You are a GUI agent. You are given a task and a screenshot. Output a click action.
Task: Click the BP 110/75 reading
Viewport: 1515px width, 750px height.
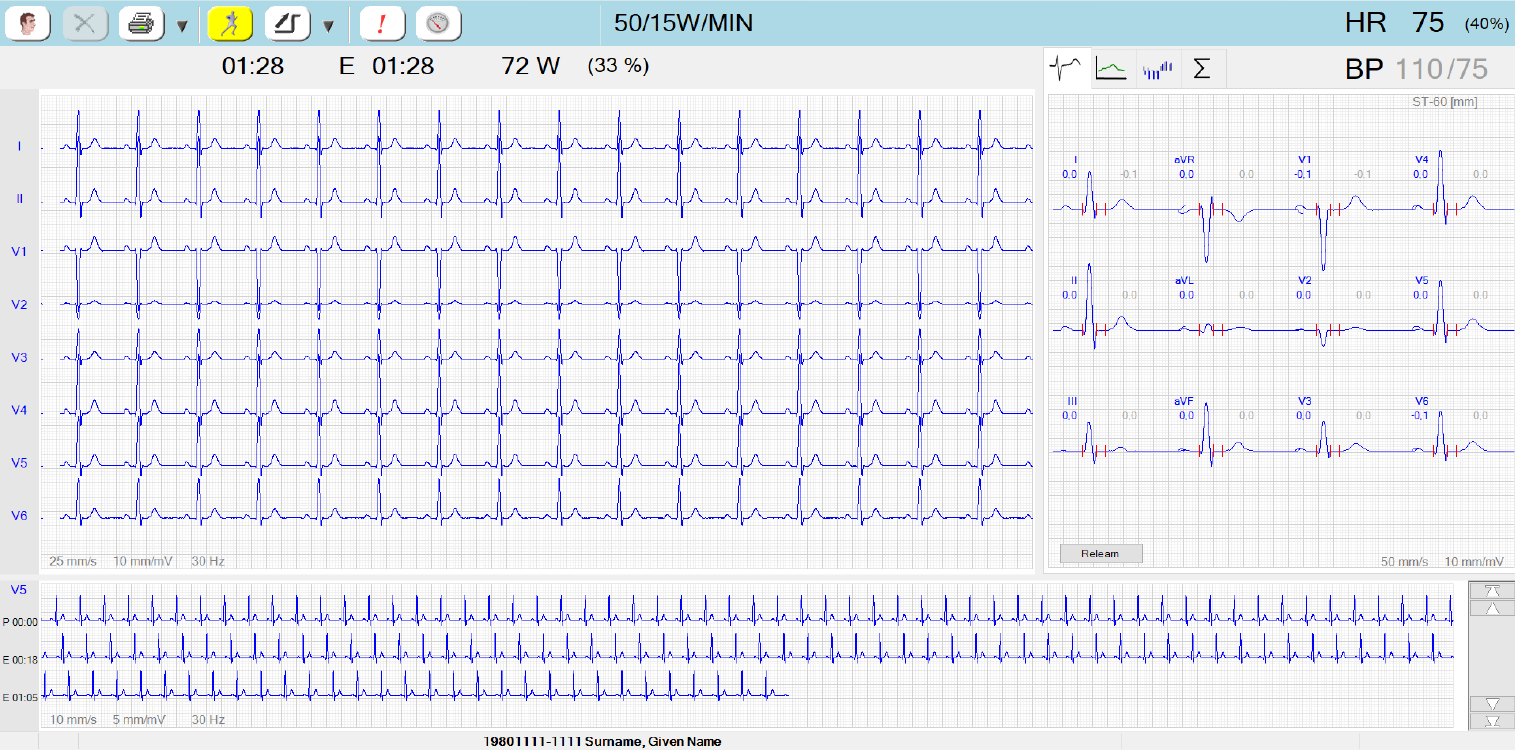click(1416, 69)
